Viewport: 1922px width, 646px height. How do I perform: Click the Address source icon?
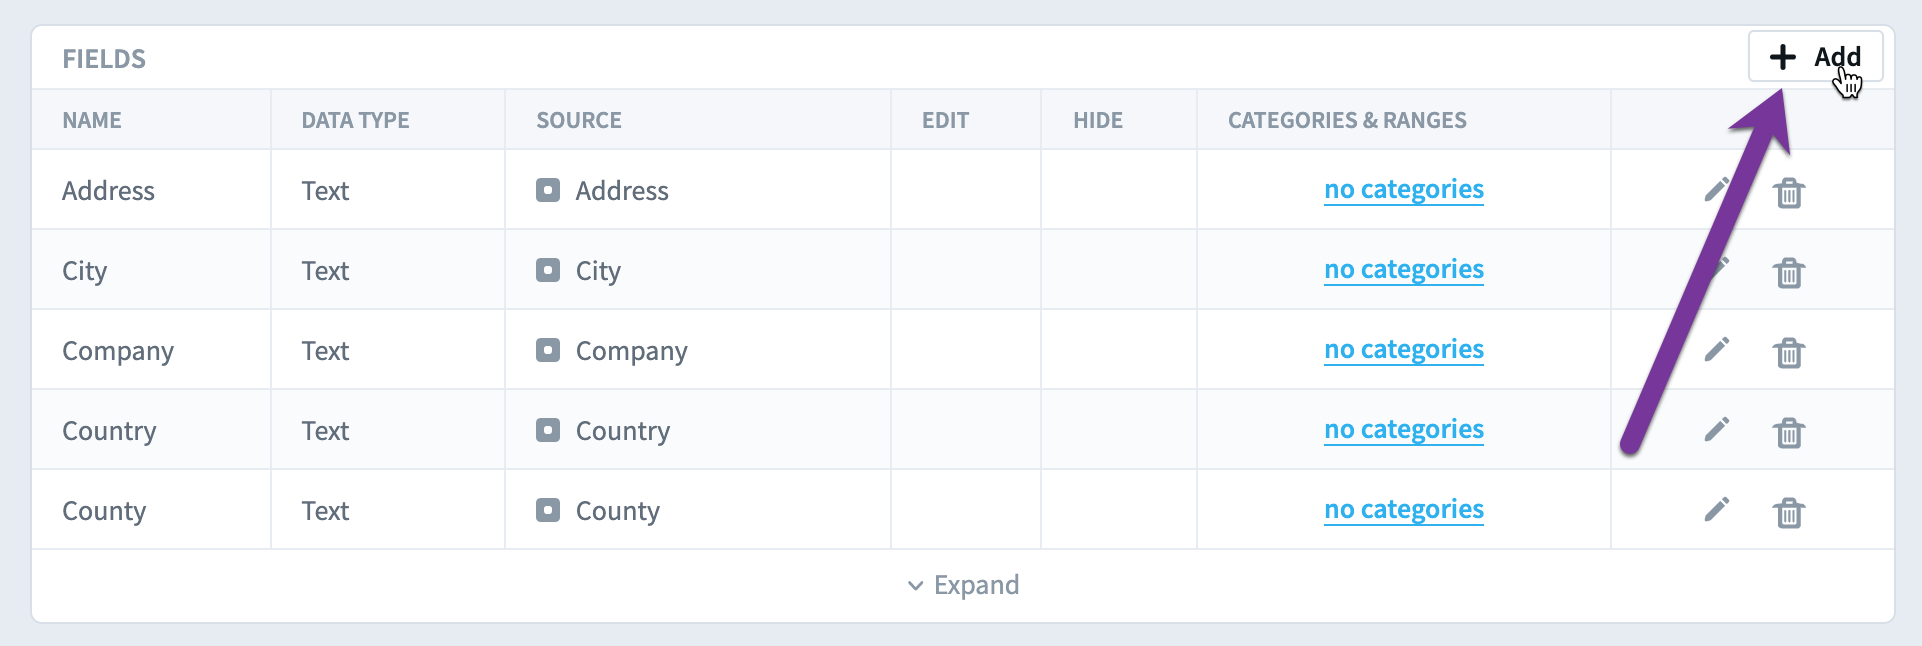point(548,190)
